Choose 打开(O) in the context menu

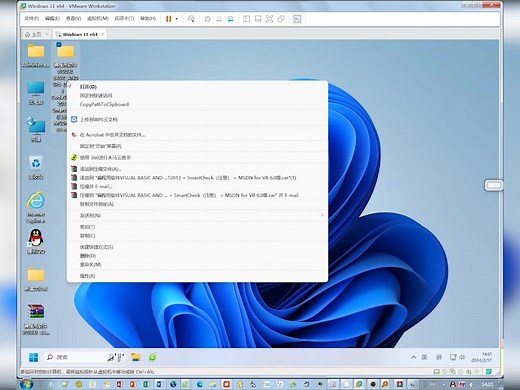coord(197,87)
